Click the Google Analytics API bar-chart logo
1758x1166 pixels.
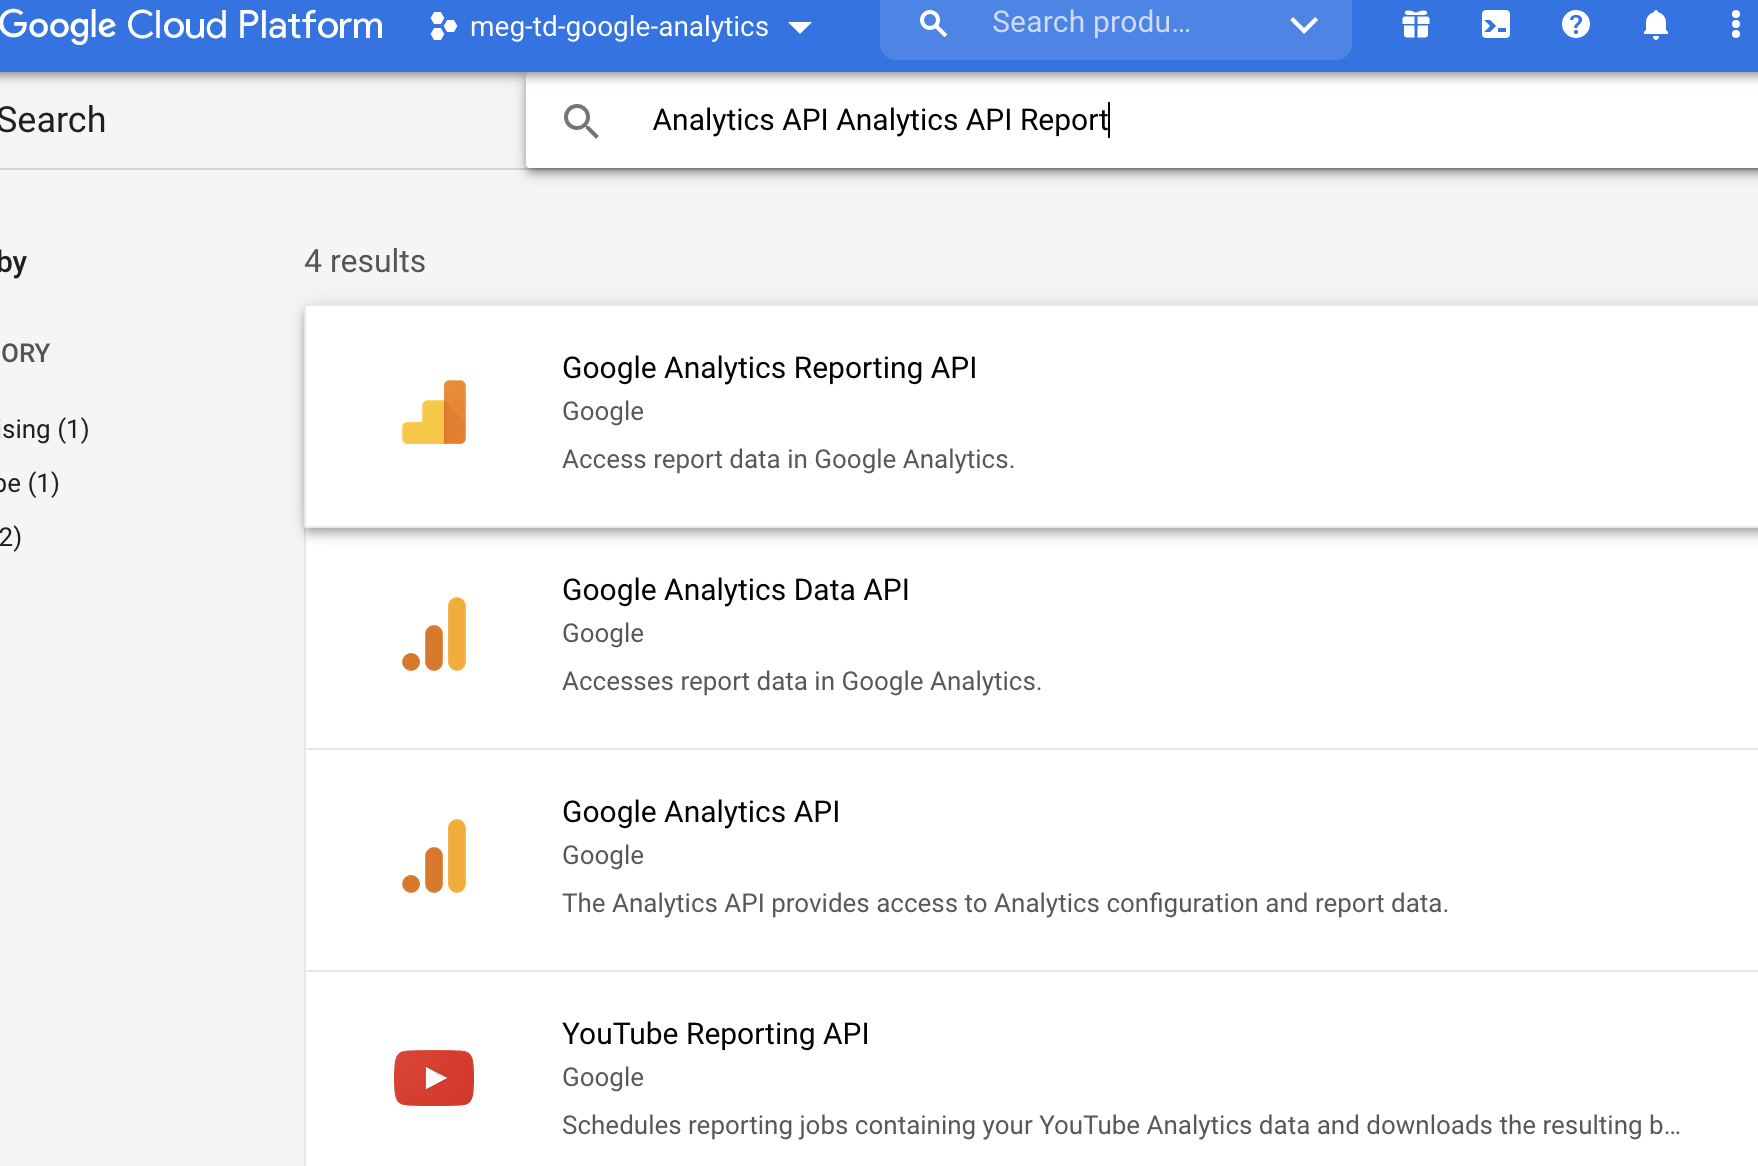tap(434, 856)
